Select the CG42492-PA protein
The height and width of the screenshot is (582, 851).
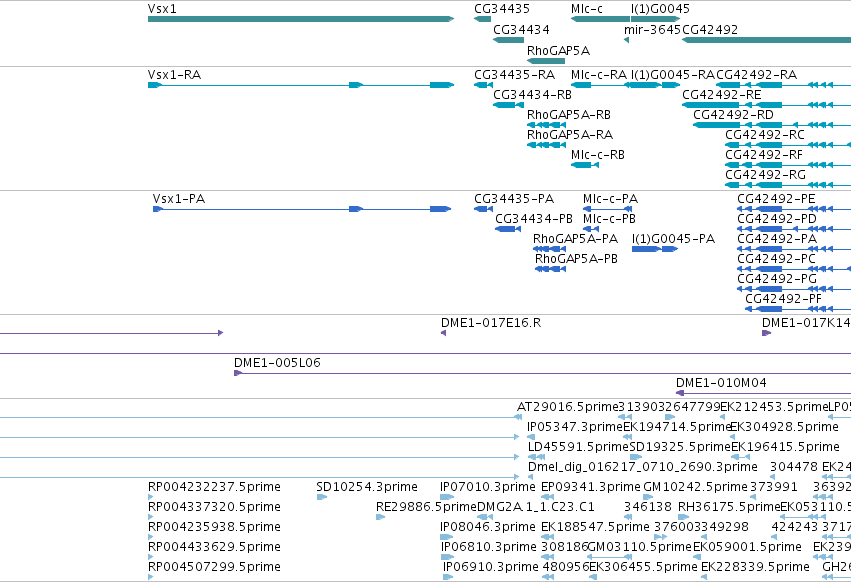pos(793,249)
